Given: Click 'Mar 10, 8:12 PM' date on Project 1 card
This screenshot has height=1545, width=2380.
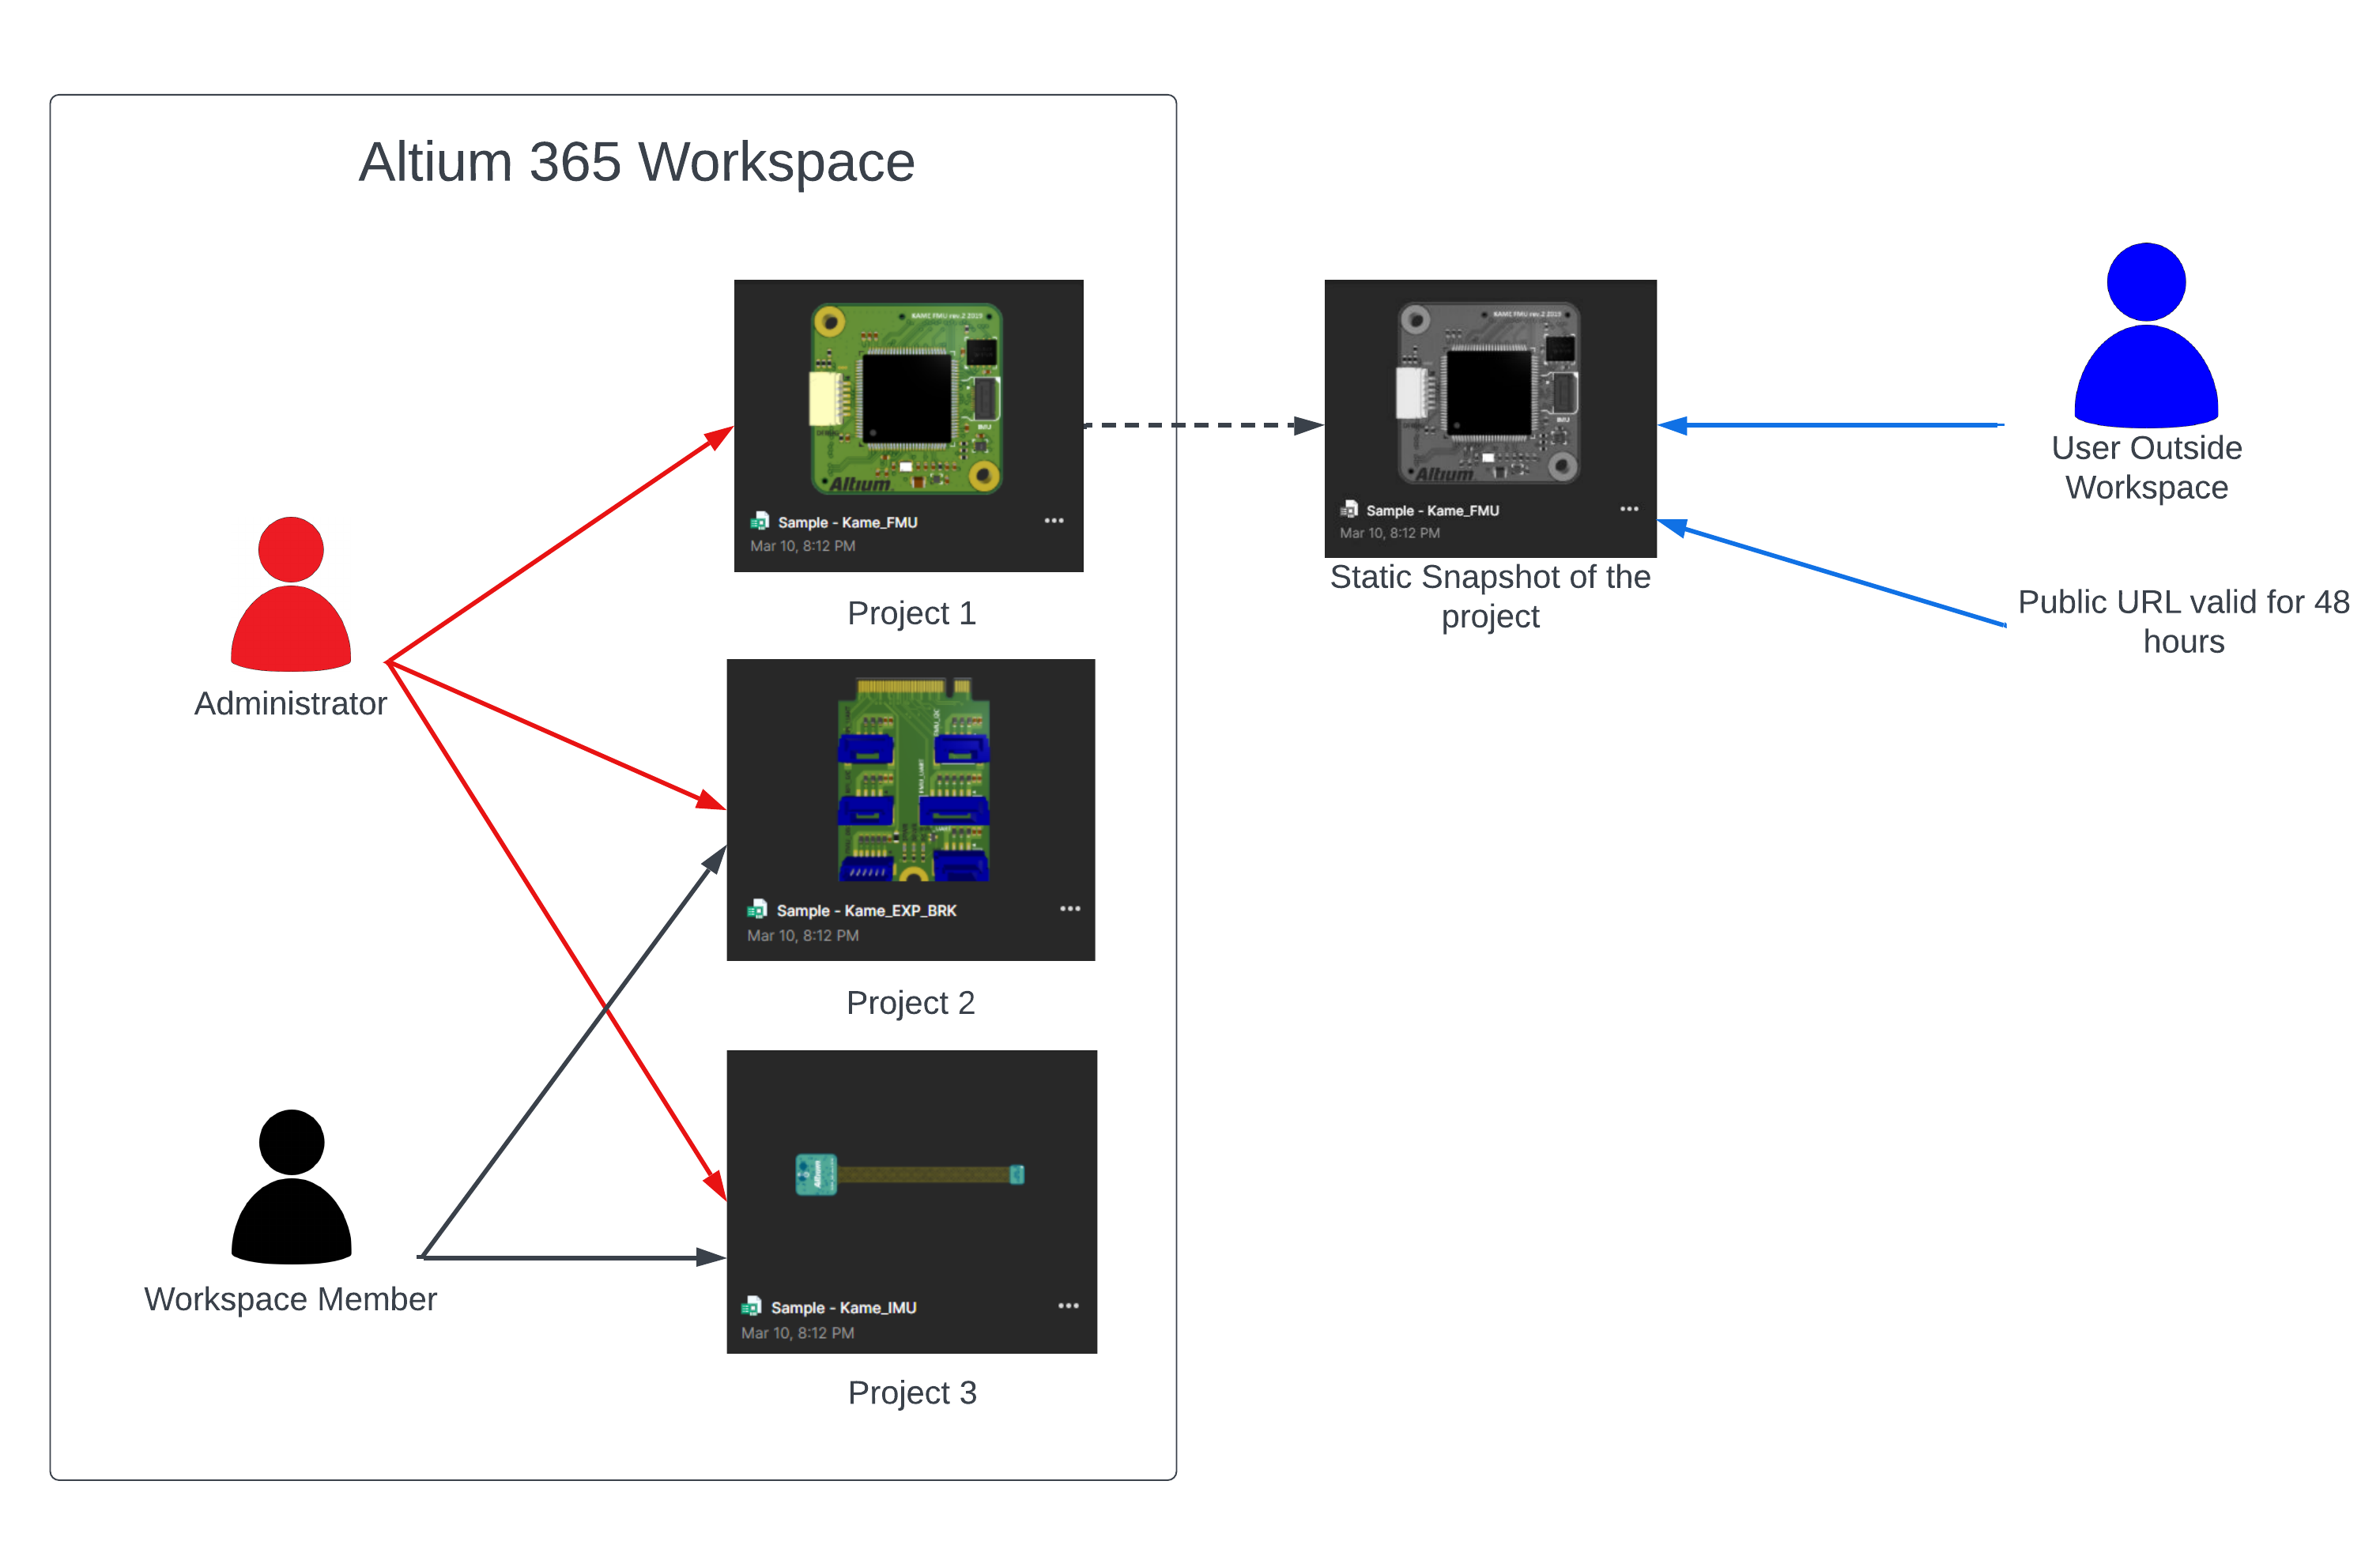Looking at the screenshot, I should 803,546.
